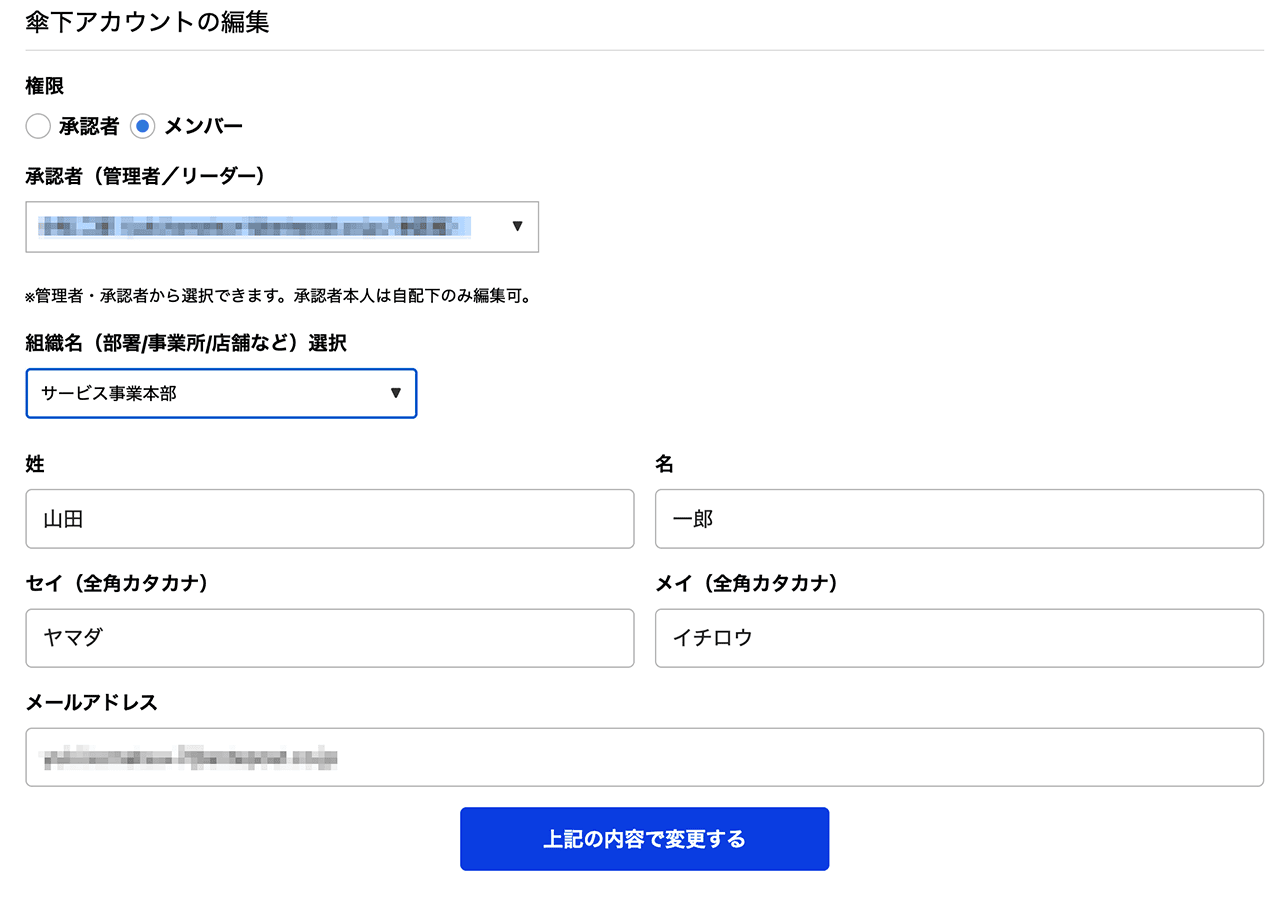Click the 上記の内容で変更する button
The image size is (1280, 907).
coord(644,839)
